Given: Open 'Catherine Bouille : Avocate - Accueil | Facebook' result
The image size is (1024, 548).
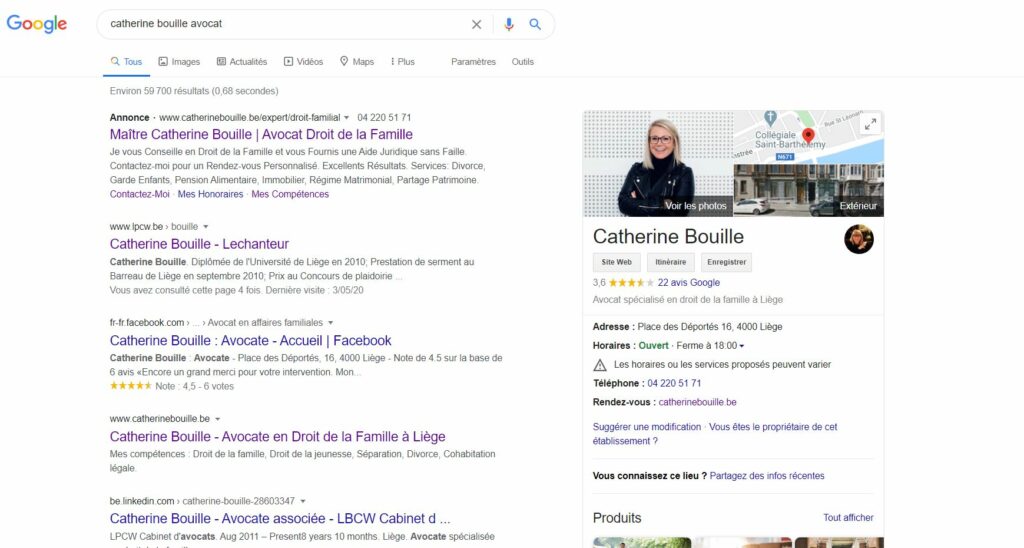Looking at the screenshot, I should (251, 340).
